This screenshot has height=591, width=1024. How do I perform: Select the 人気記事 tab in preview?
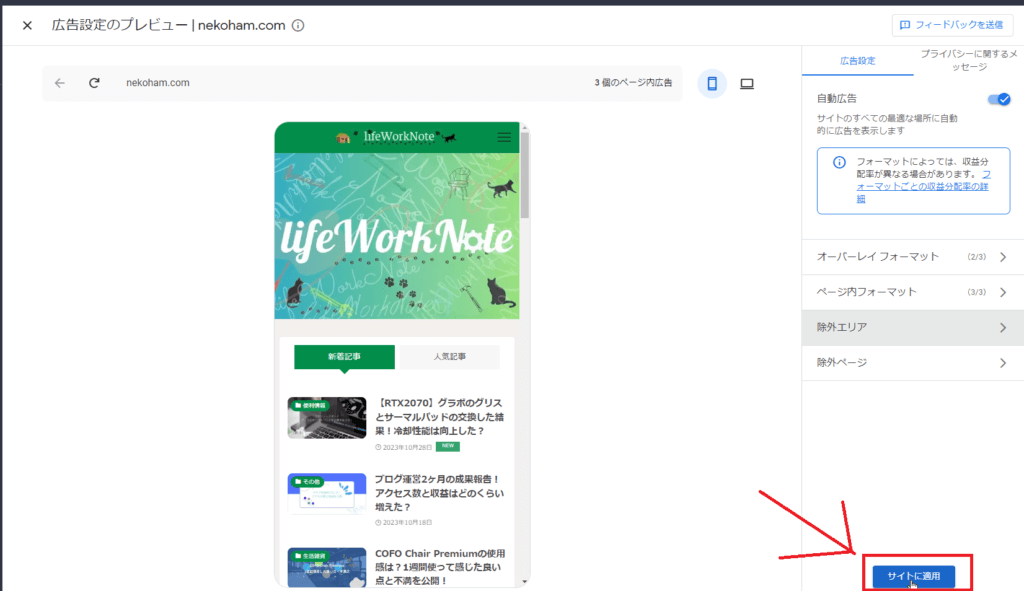click(450, 357)
